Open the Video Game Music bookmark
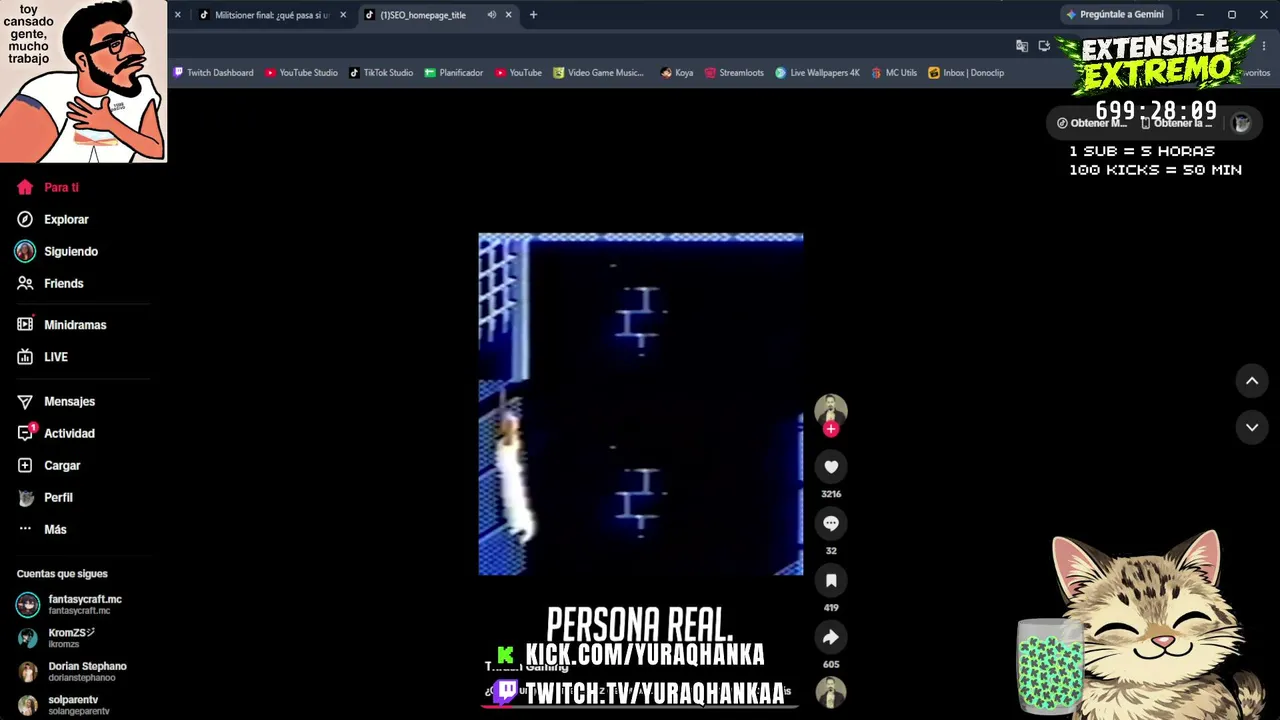Viewport: 1280px width, 720px height. click(598, 73)
